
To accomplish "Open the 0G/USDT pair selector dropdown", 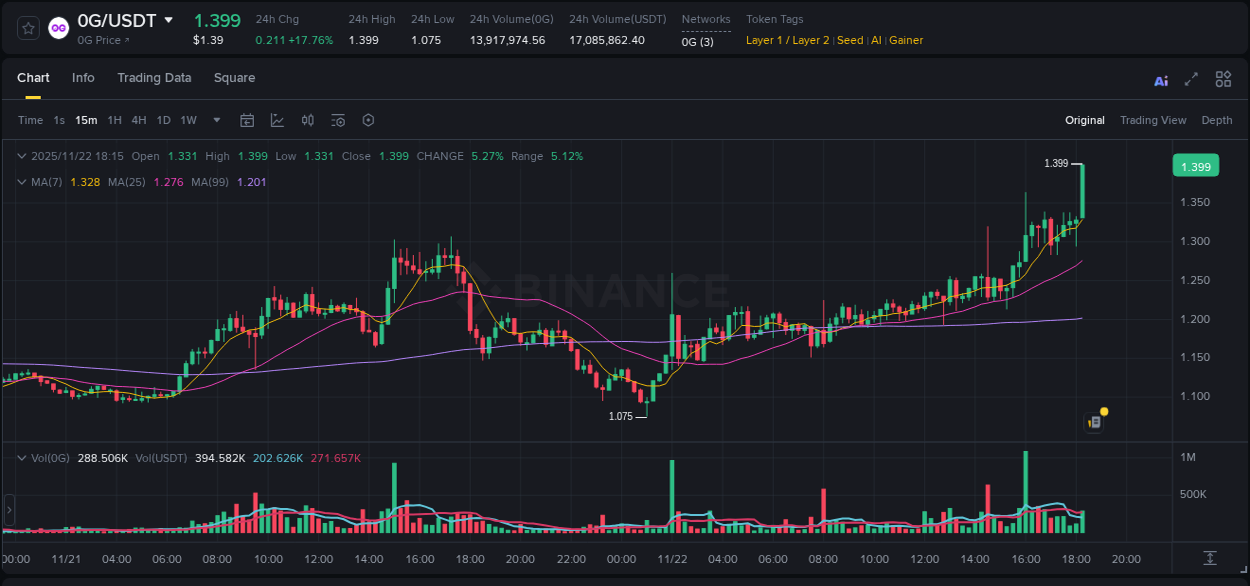I will coord(167,20).
